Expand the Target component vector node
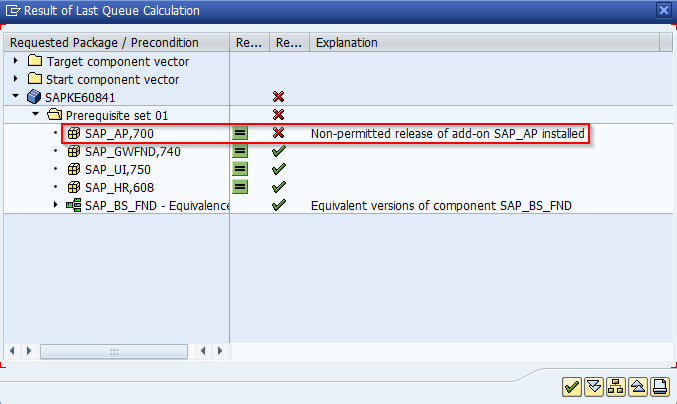The image size is (677, 404). pyautogui.click(x=16, y=61)
